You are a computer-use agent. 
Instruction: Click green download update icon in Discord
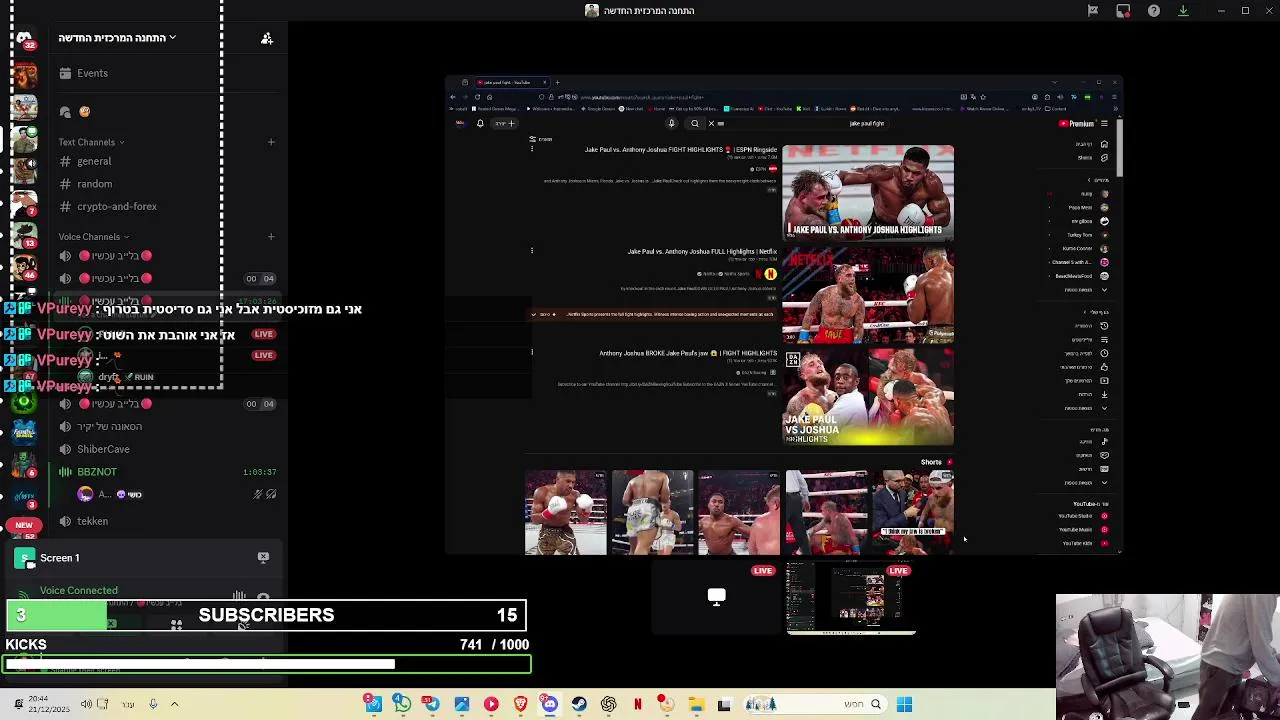click(1183, 11)
